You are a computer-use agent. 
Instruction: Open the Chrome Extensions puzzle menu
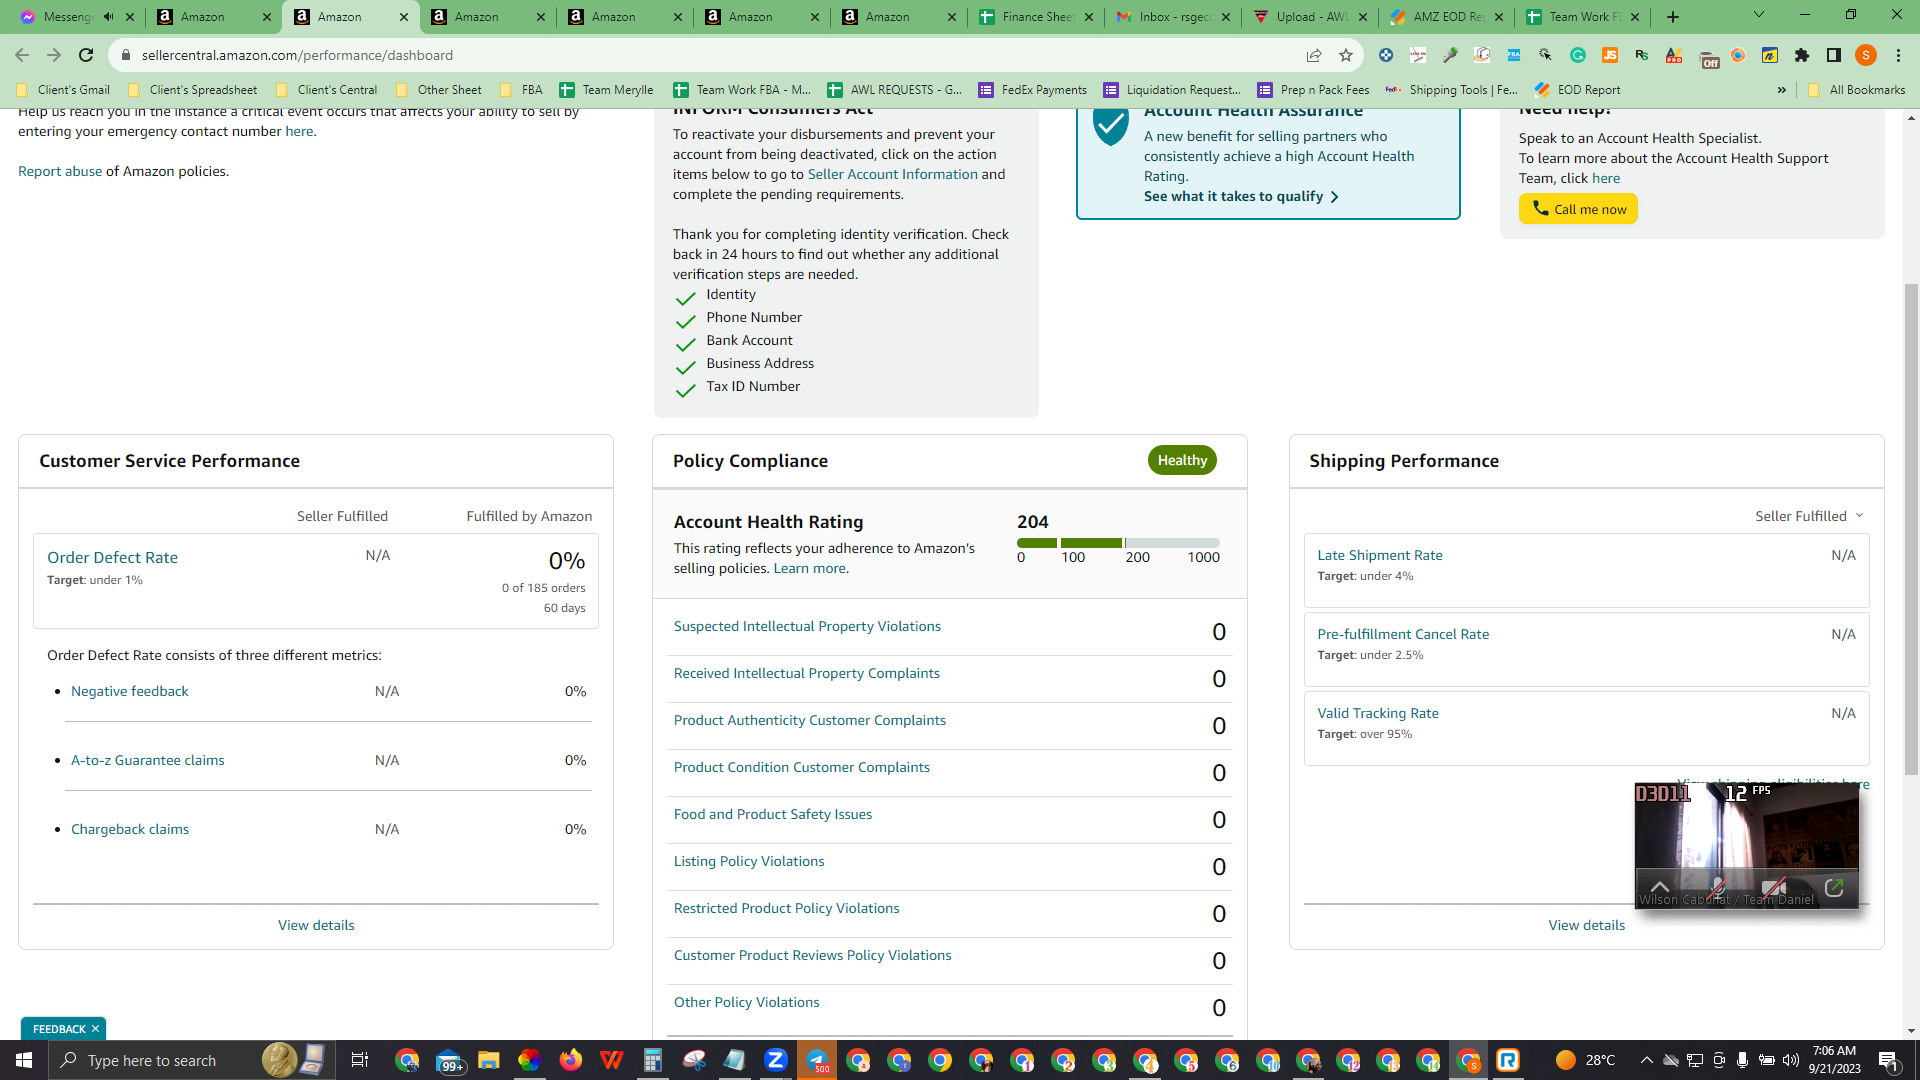point(1802,55)
